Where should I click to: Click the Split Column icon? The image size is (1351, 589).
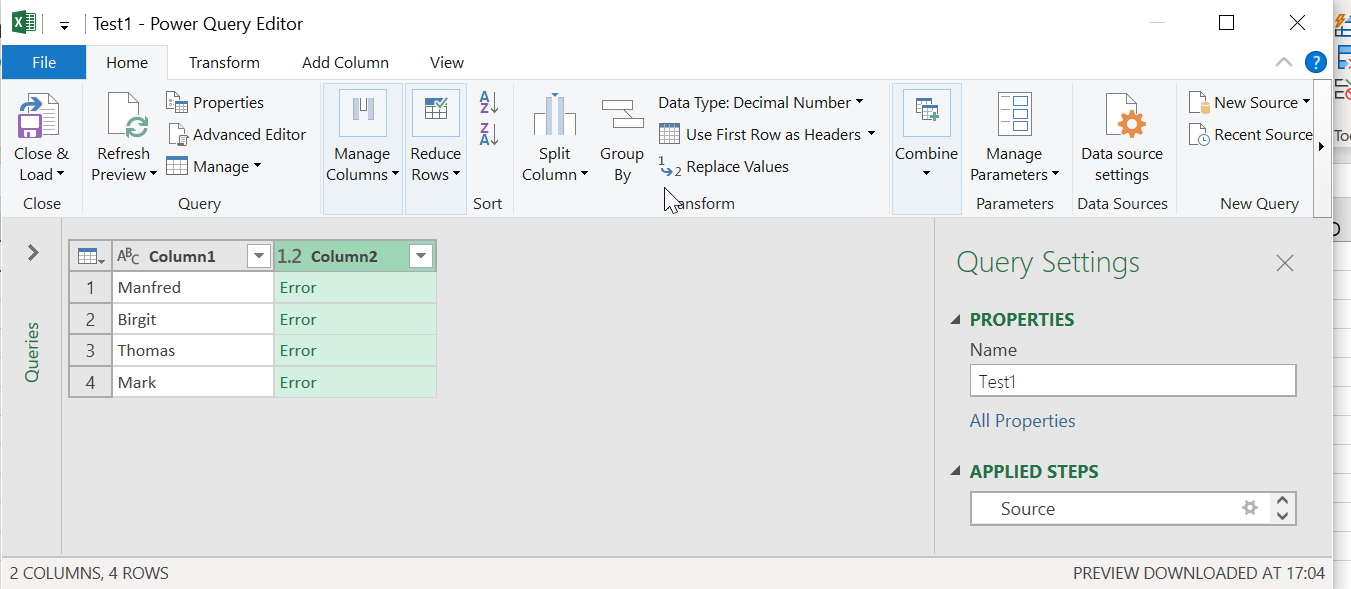(x=554, y=115)
